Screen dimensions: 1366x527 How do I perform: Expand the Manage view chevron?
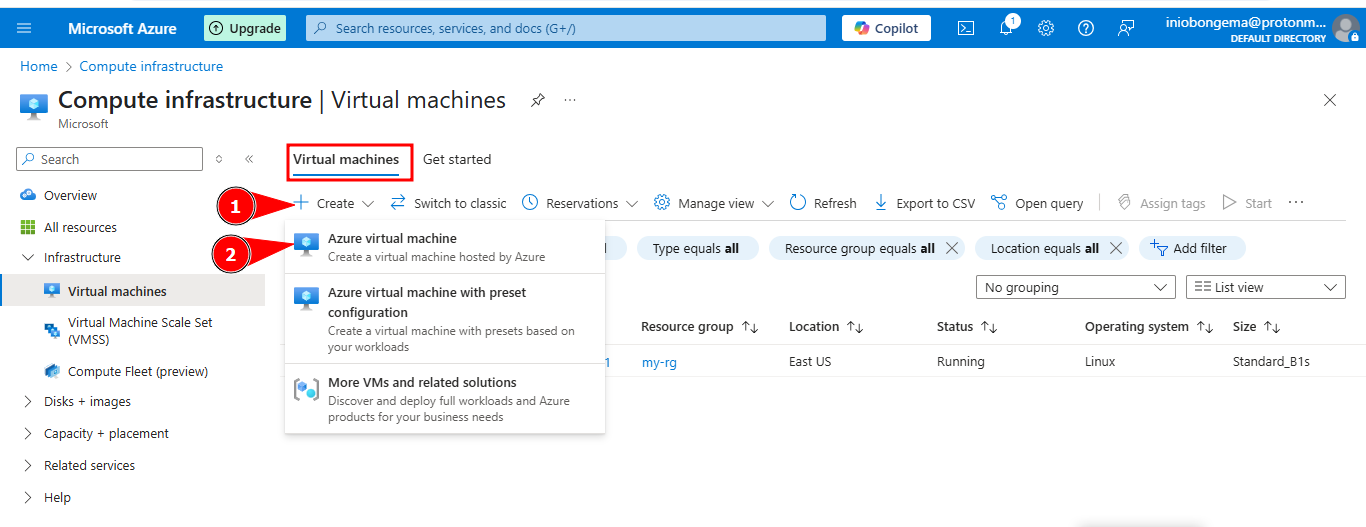point(768,203)
